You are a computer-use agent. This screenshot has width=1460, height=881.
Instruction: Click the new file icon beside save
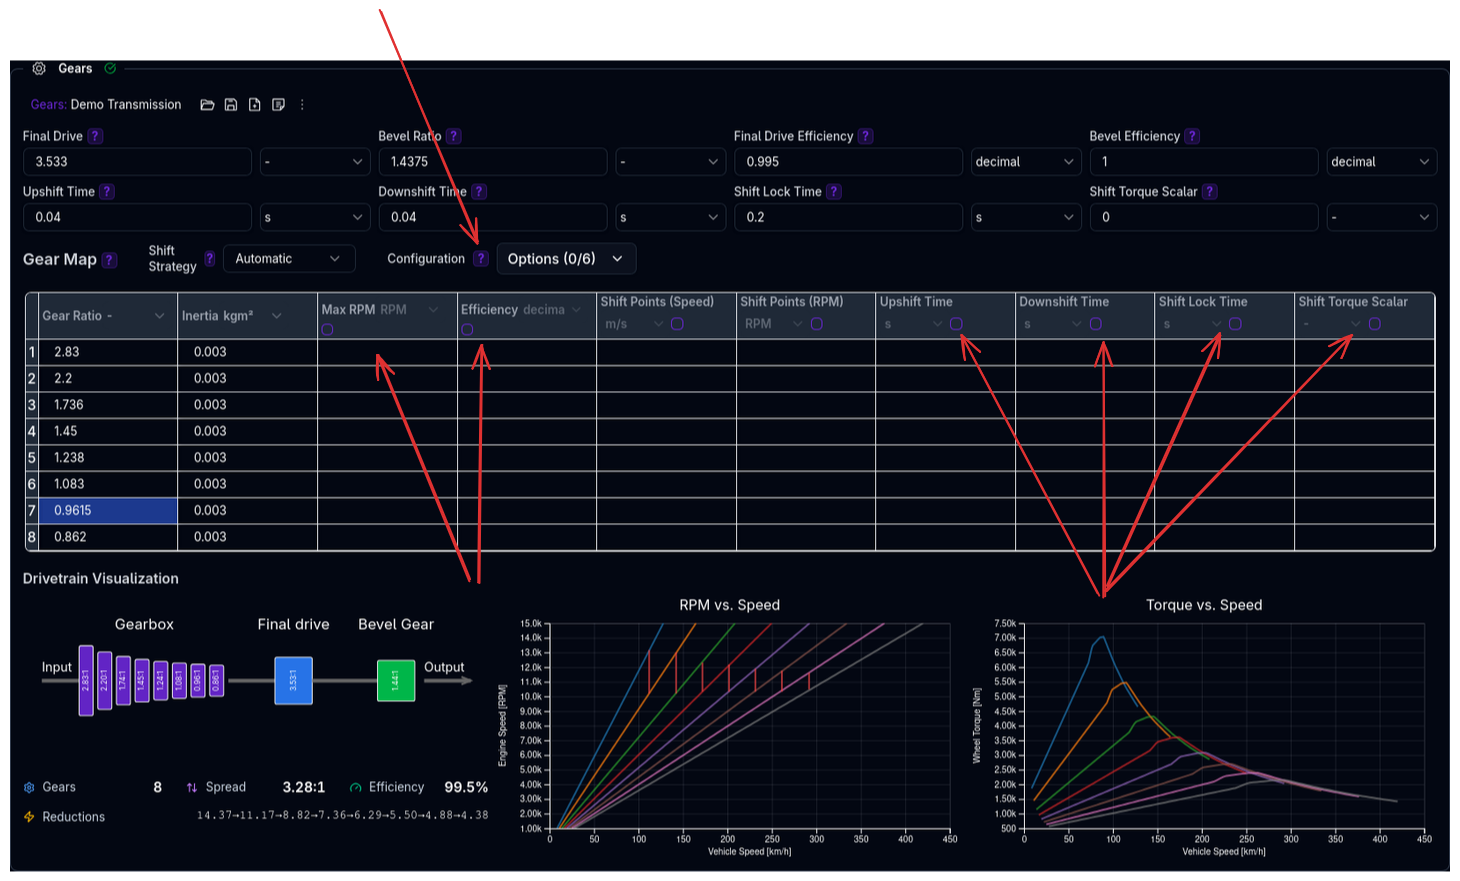click(255, 105)
